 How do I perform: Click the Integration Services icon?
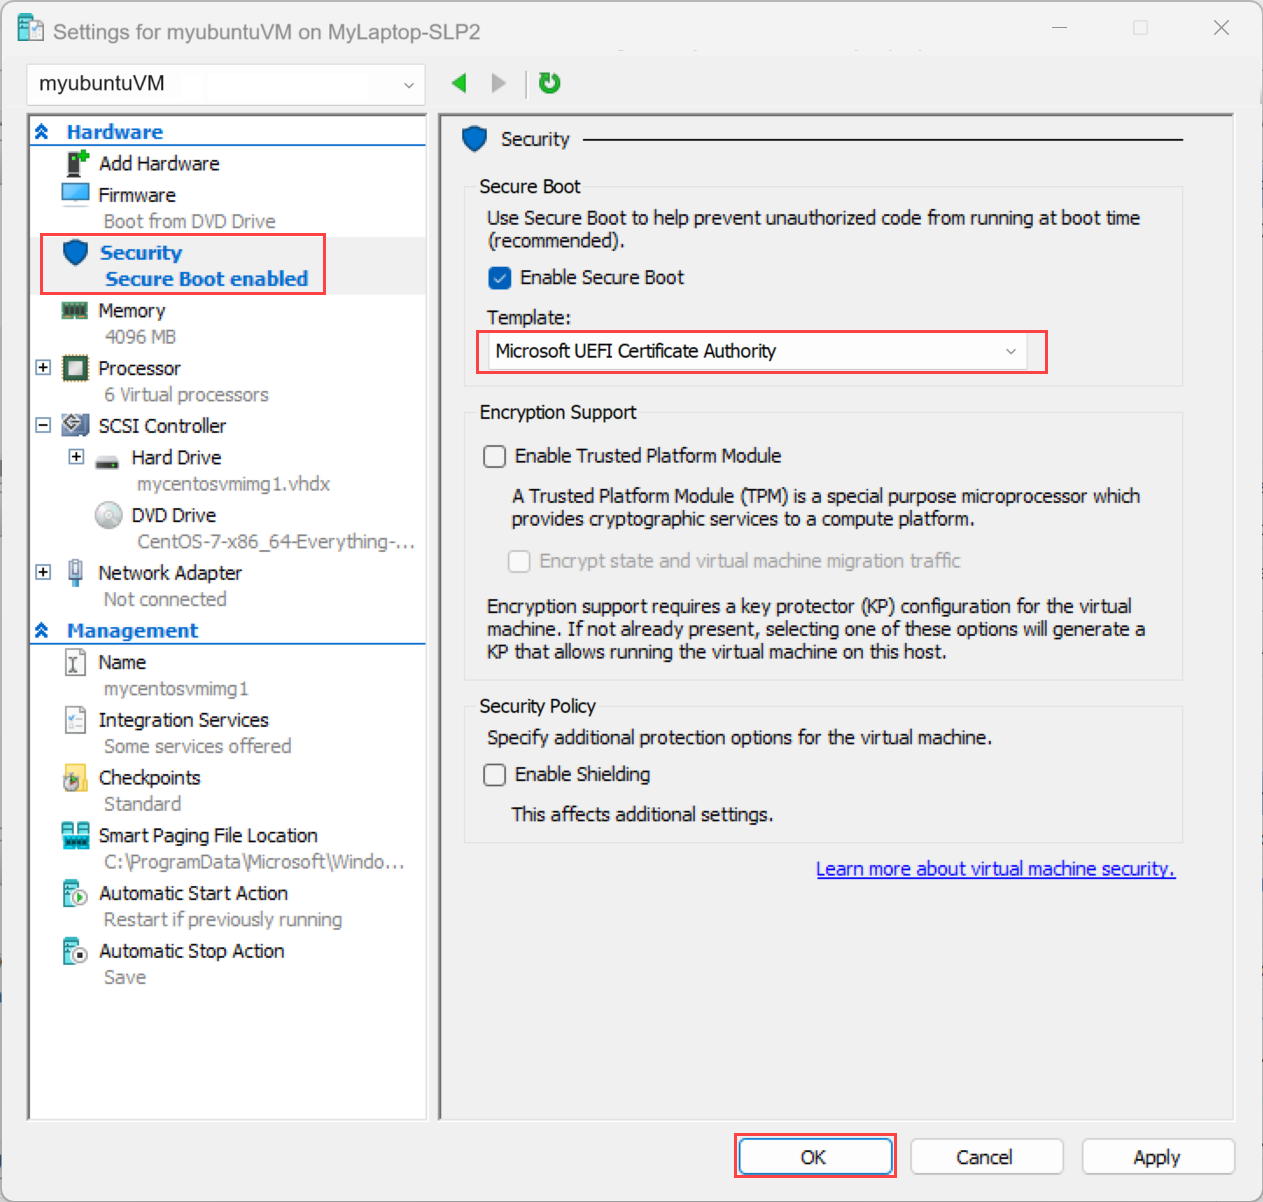tap(74, 719)
